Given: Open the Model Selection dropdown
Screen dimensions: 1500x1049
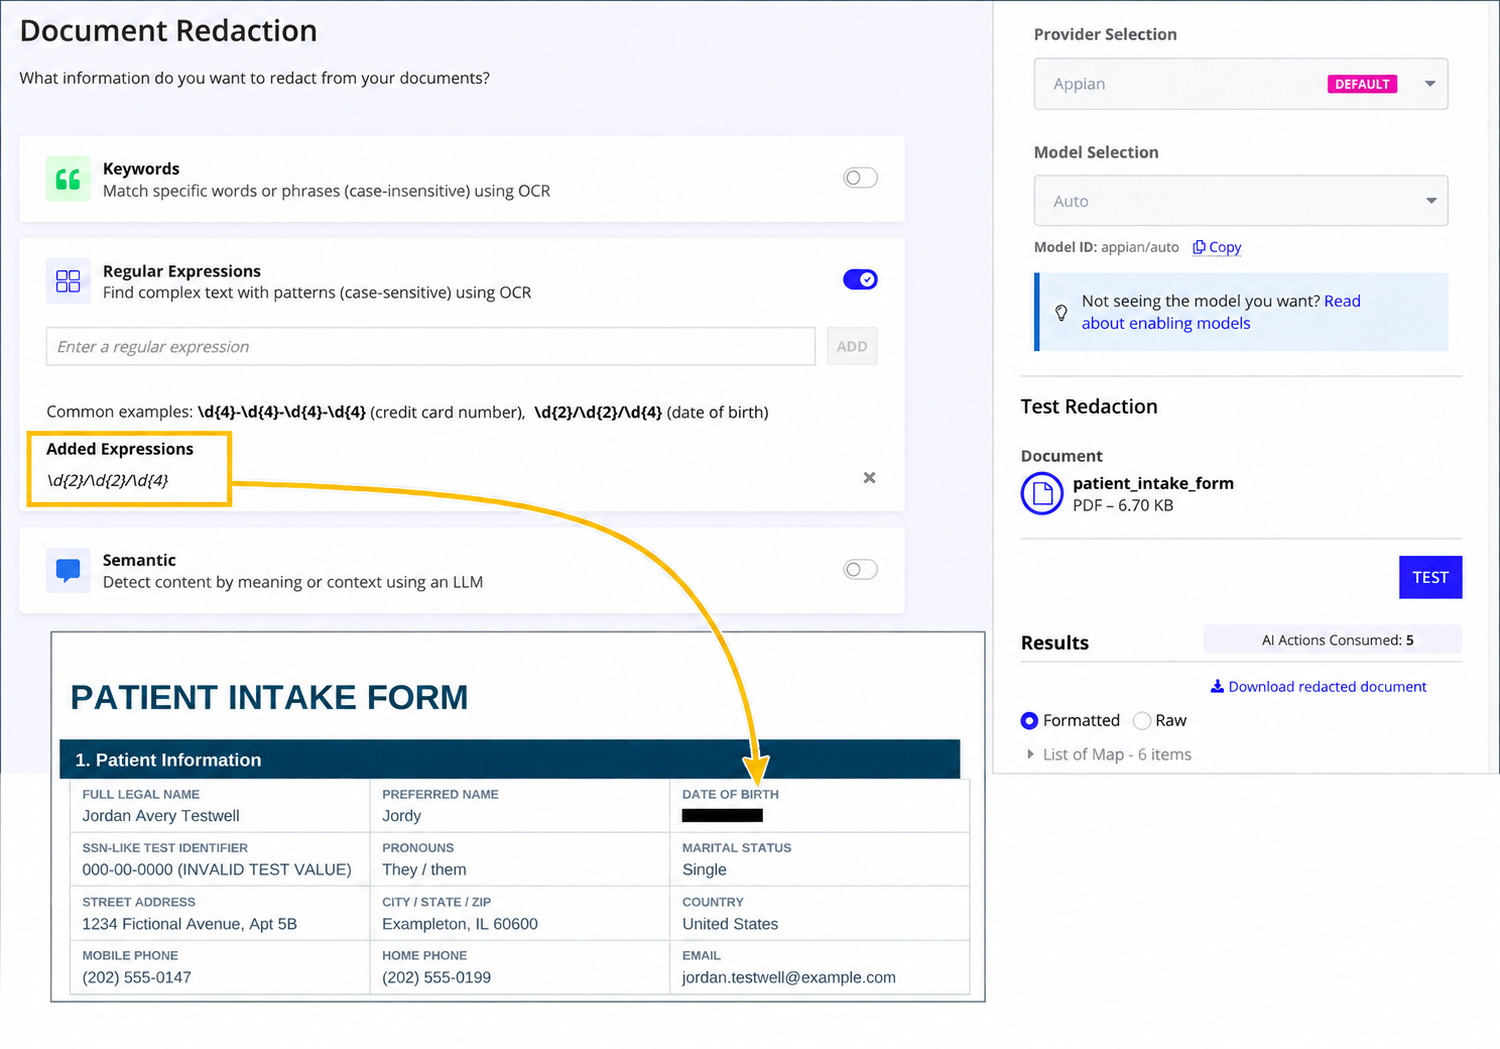Looking at the screenshot, I should point(1241,201).
